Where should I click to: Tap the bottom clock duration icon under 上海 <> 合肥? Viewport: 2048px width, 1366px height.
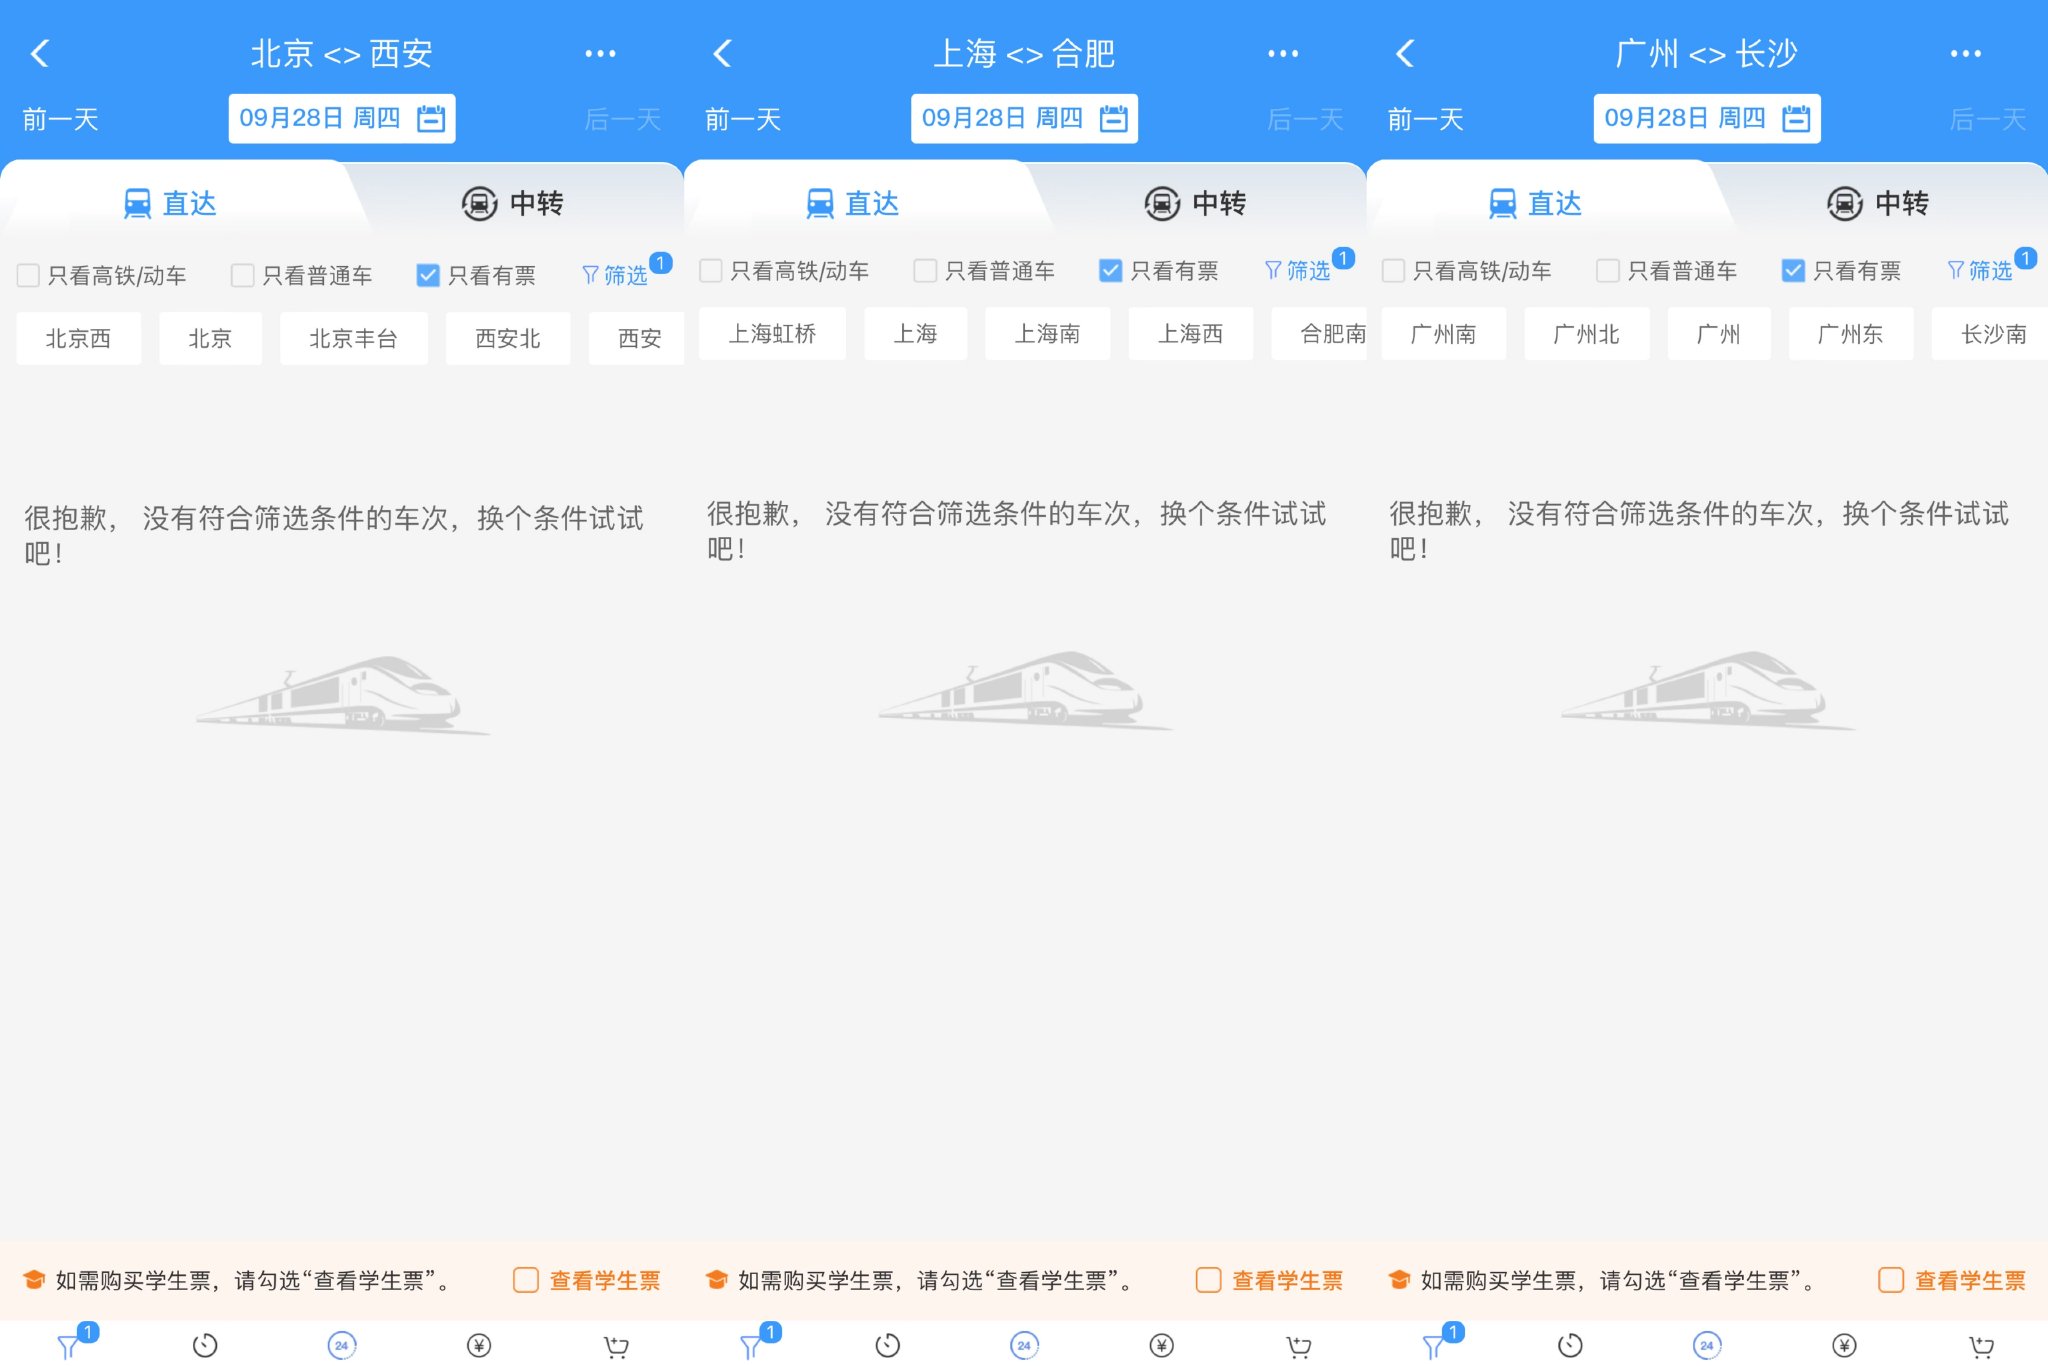click(x=887, y=1346)
